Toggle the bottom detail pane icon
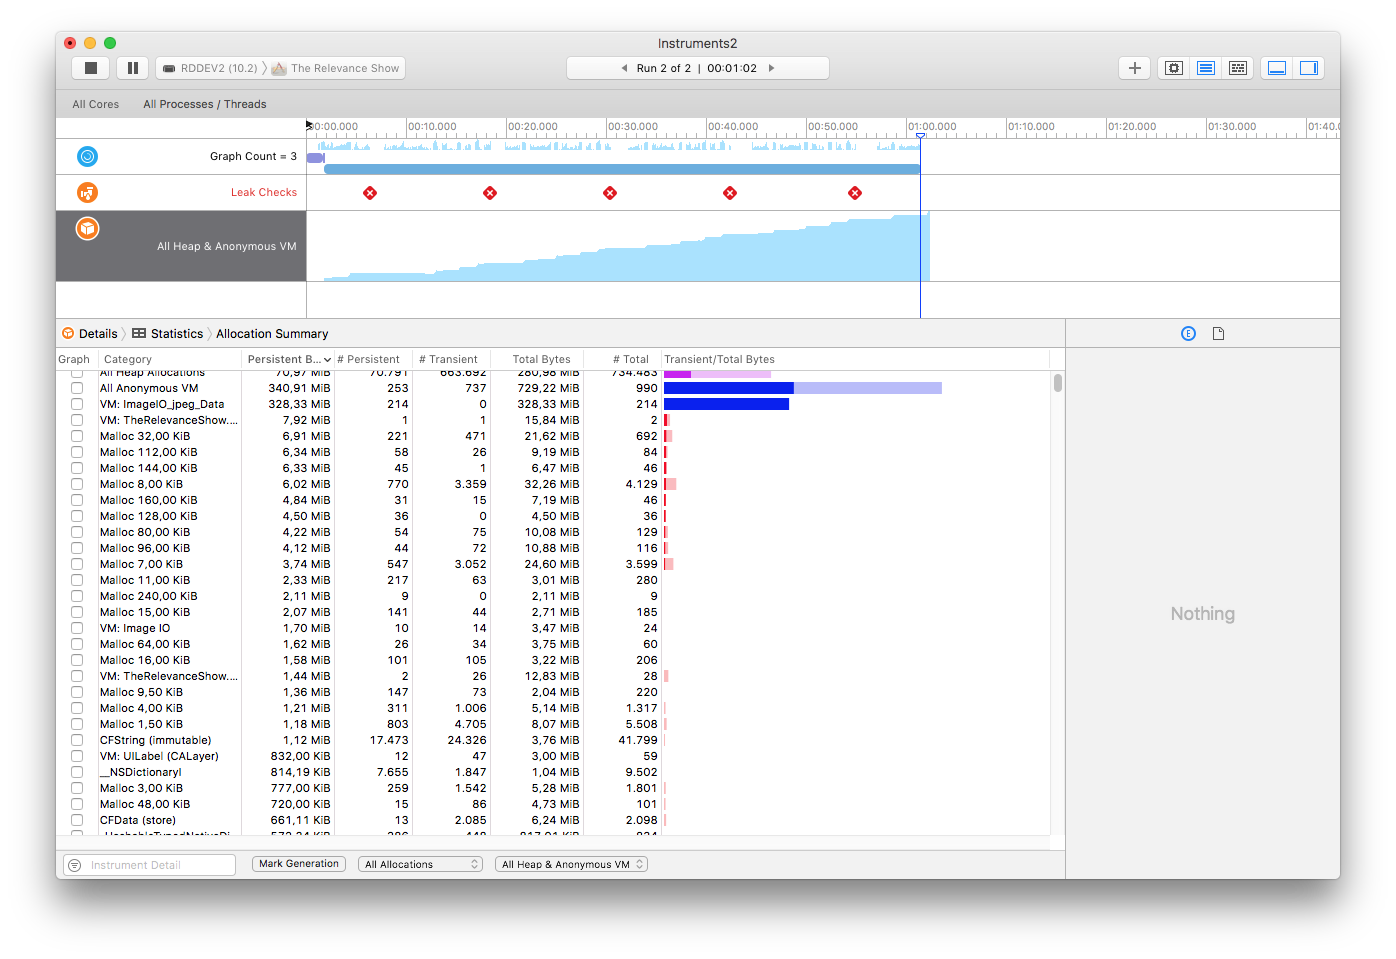This screenshot has width=1396, height=959. pos(1277,68)
